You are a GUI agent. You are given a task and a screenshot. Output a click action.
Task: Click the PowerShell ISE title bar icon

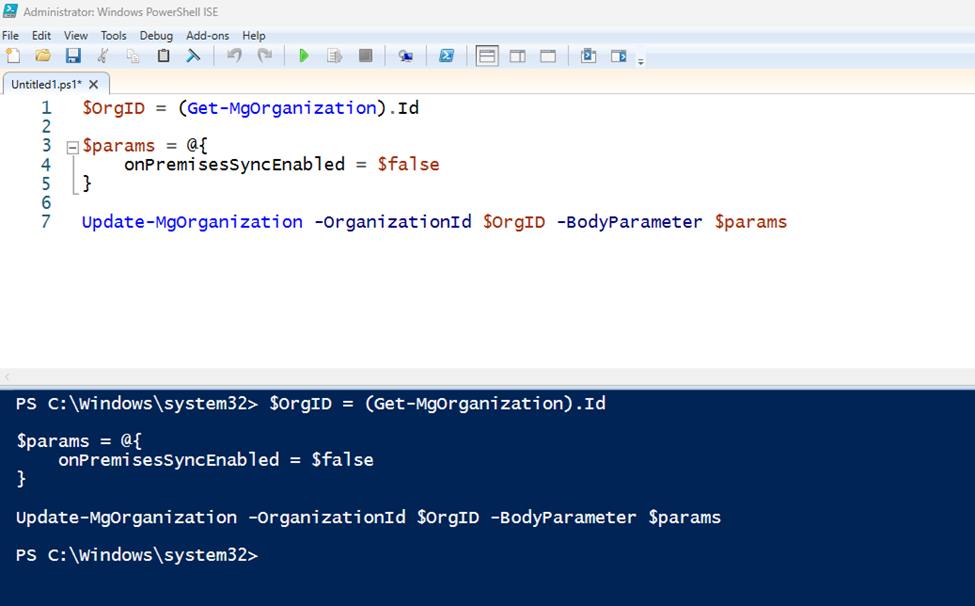[10, 11]
